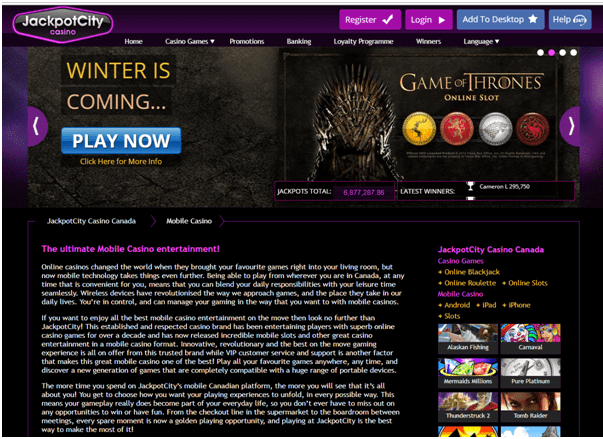Viewport: 603px width, 439px height.
Task: Click the Login button
Action: [x=428, y=20]
